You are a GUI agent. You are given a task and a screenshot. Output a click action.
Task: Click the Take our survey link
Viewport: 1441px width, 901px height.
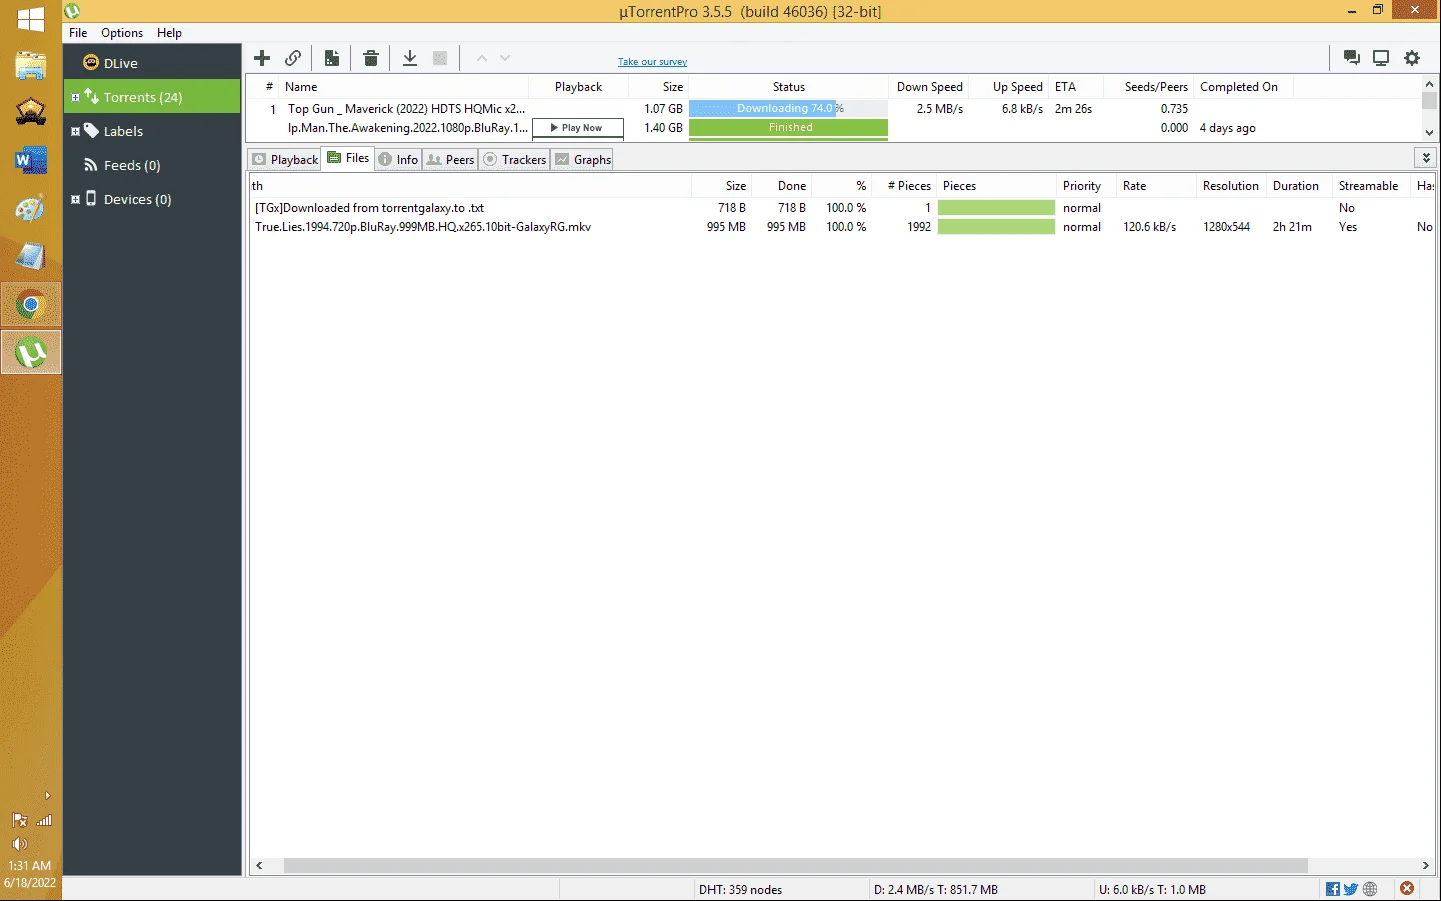[x=652, y=62]
